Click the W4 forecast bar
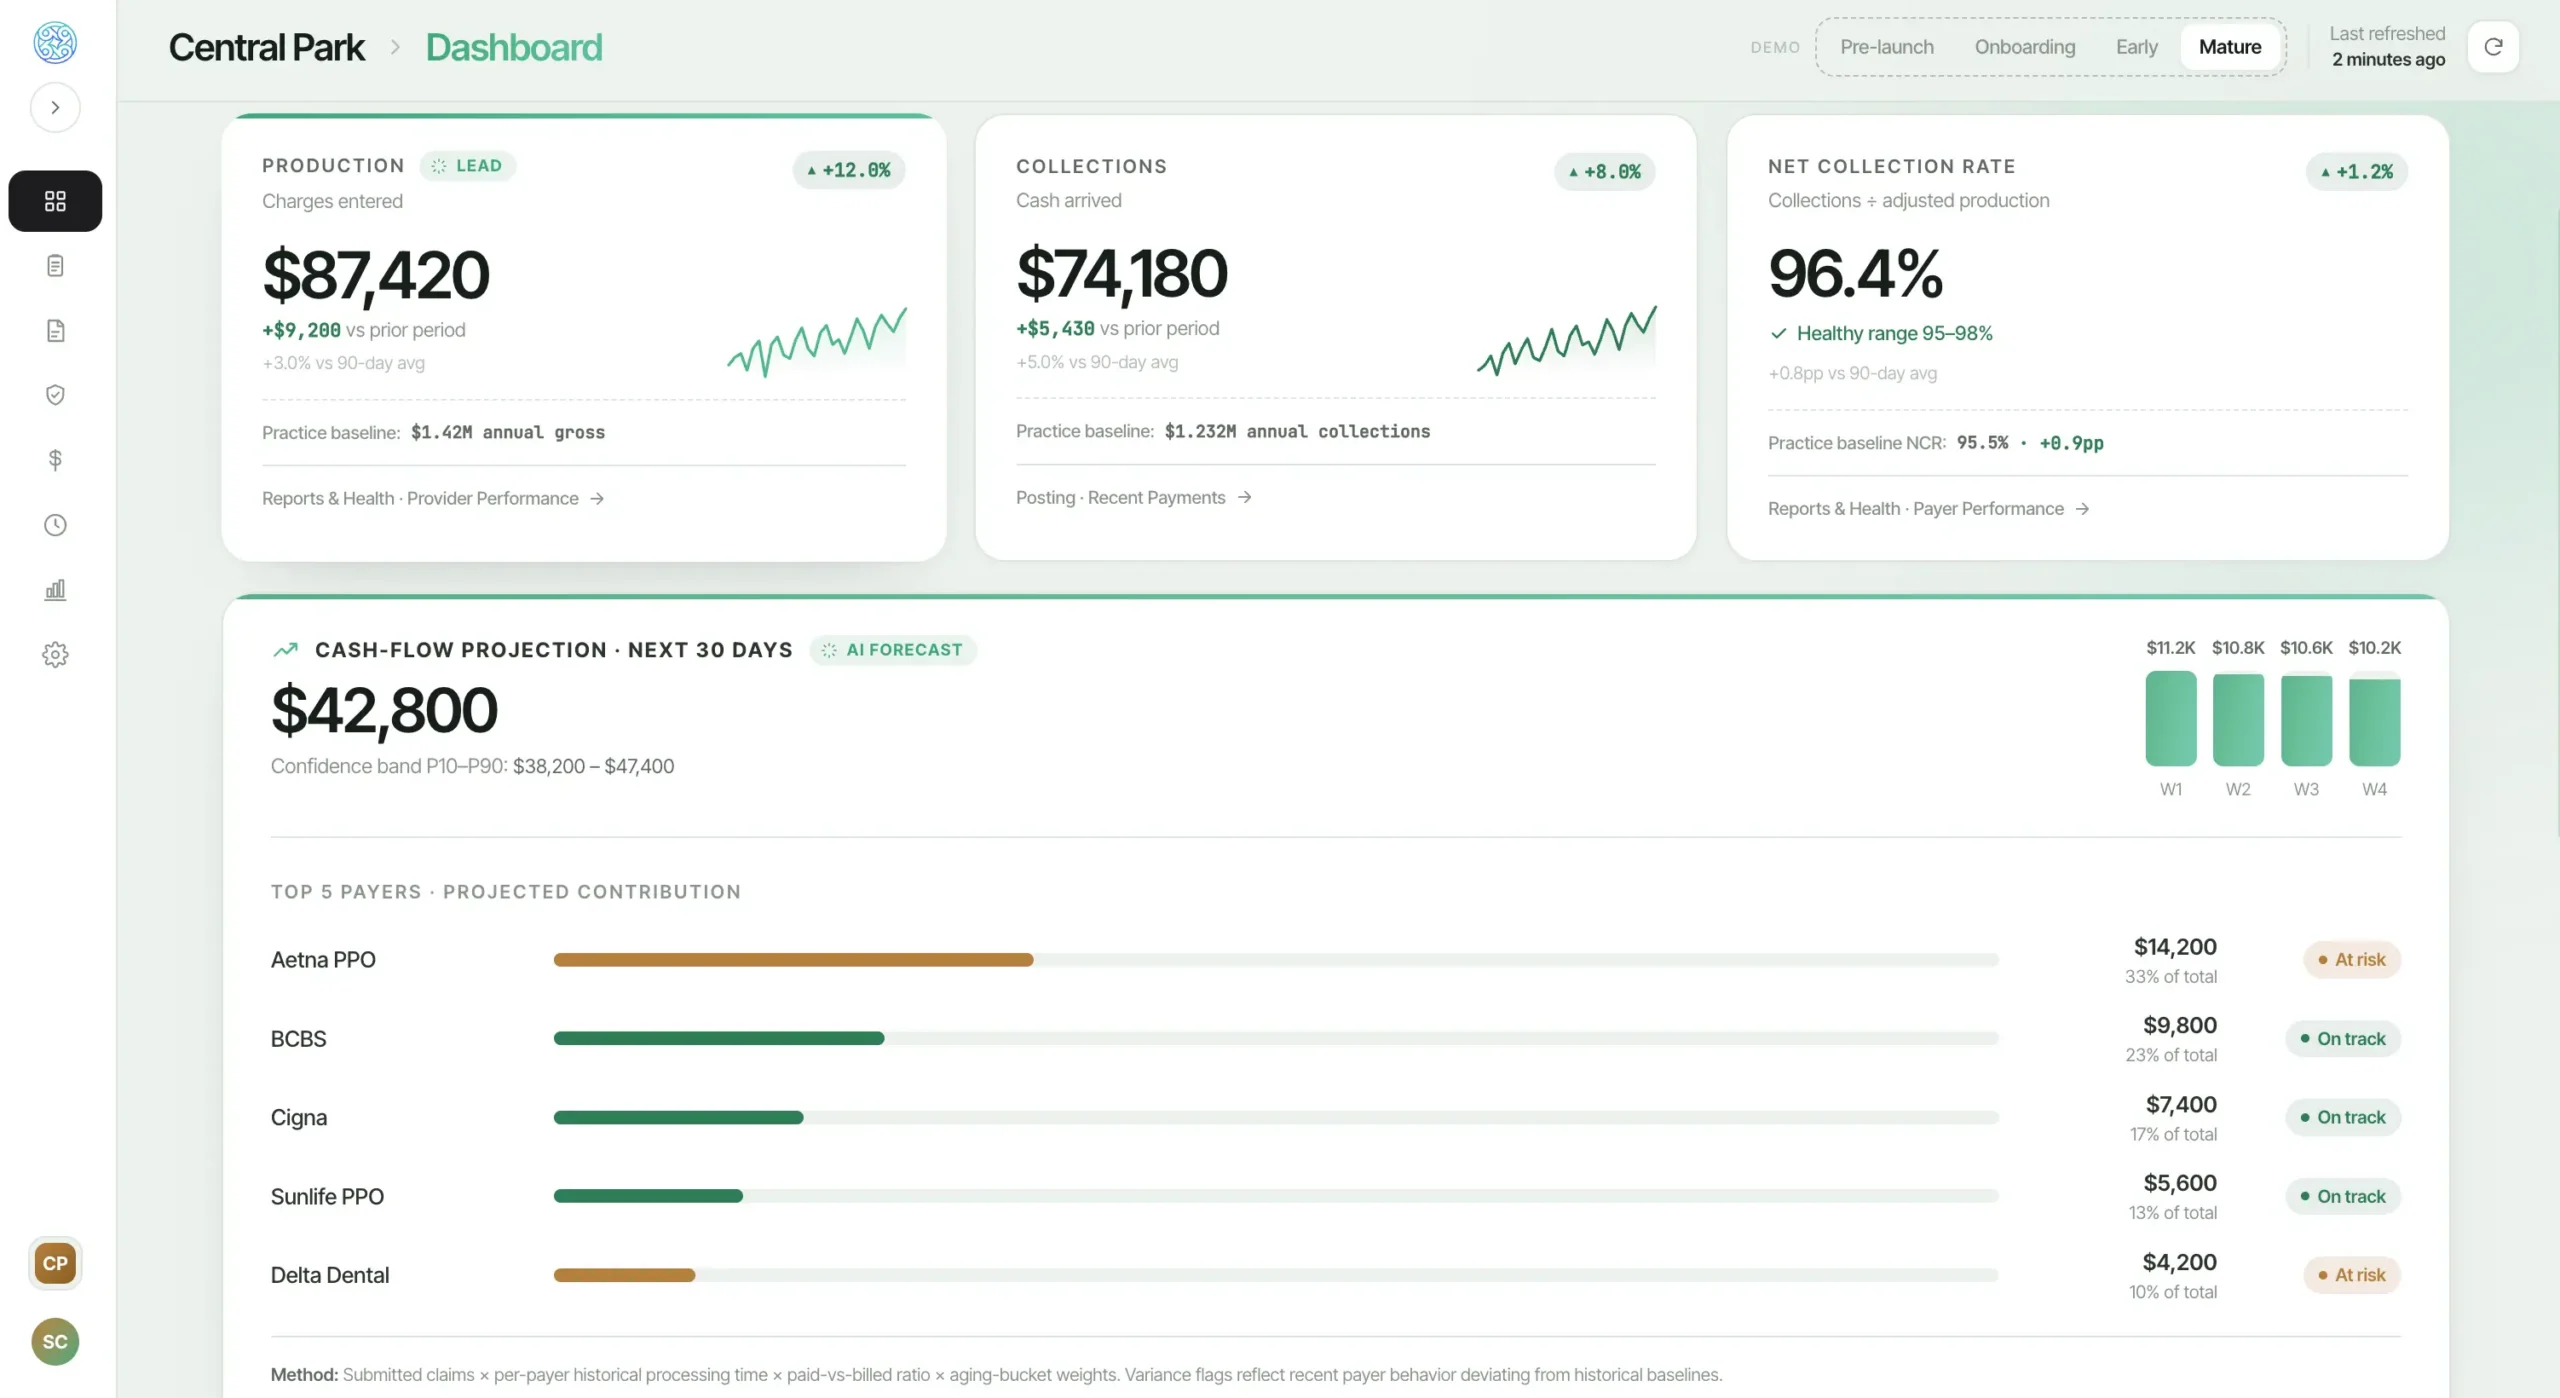 2374,722
